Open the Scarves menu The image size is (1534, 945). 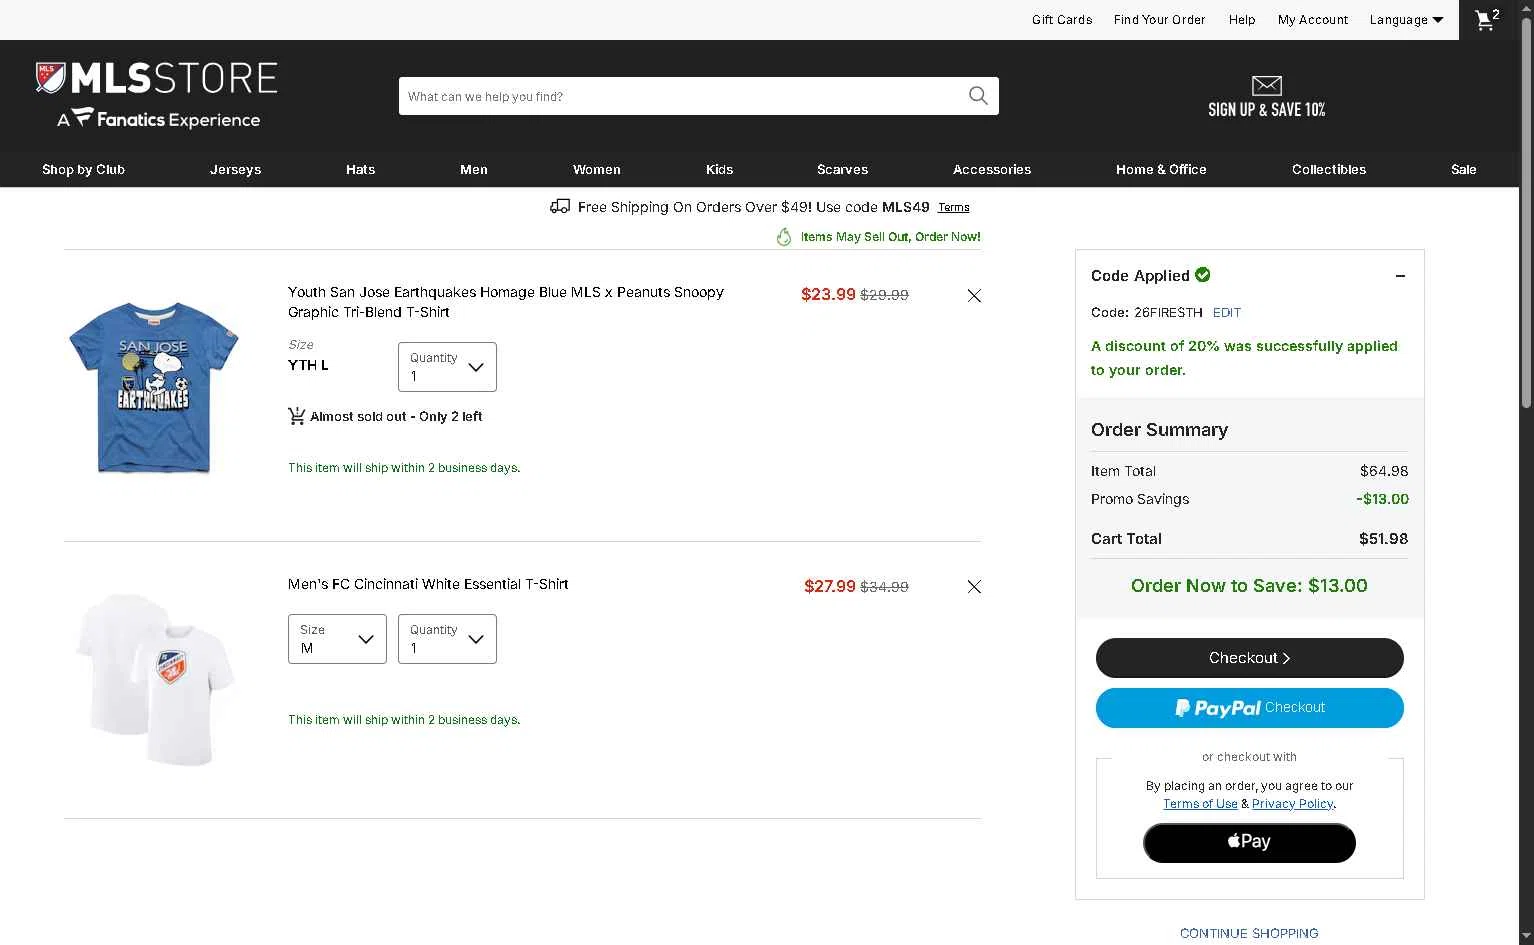(x=843, y=170)
